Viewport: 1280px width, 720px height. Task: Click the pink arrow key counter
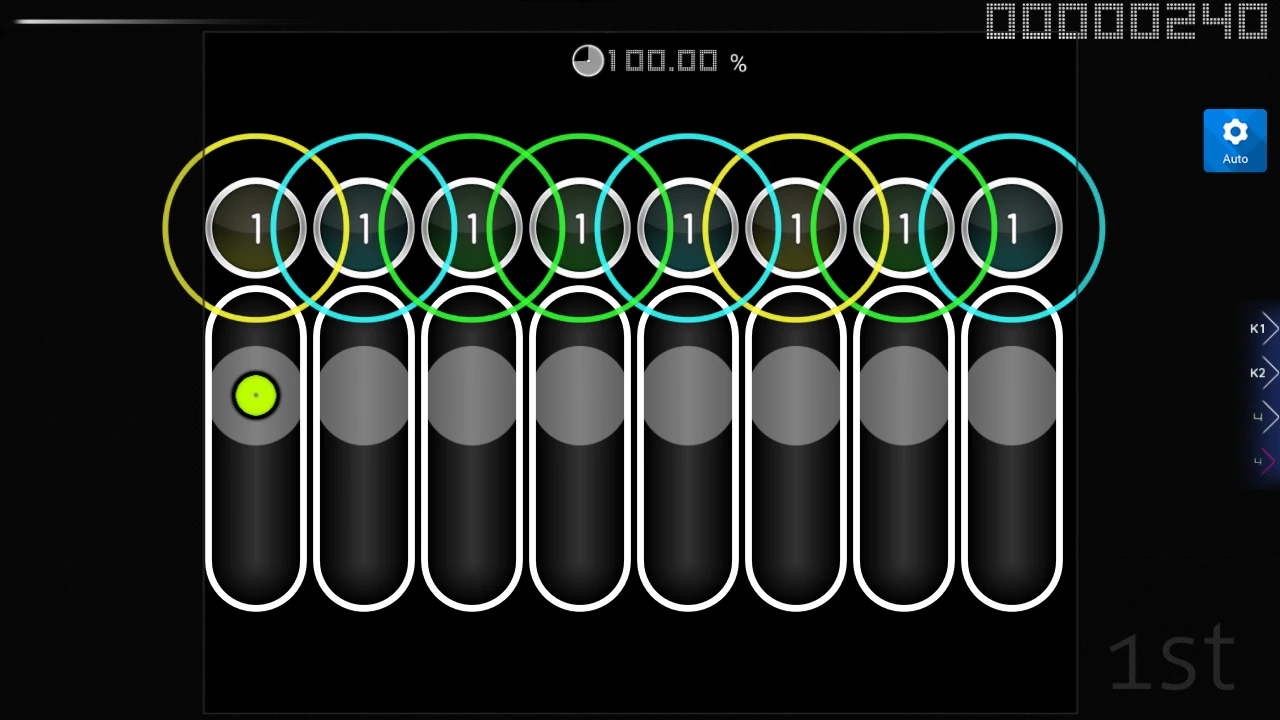[1264, 461]
